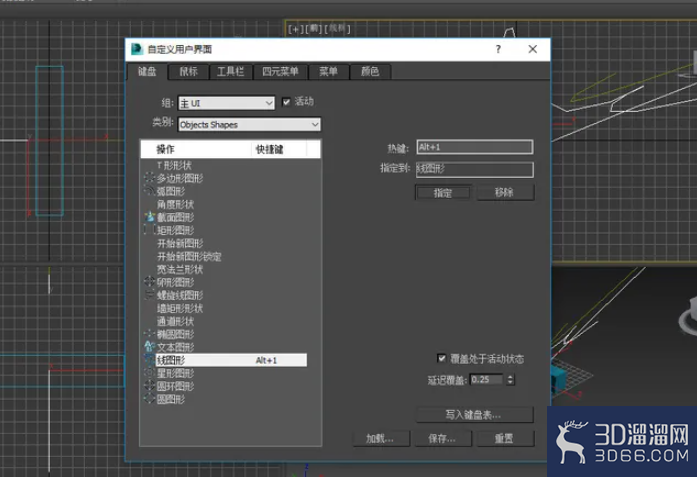The height and width of the screenshot is (477, 697).
Task: Click the 多边形图形 polygon shape icon
Action: [149, 178]
